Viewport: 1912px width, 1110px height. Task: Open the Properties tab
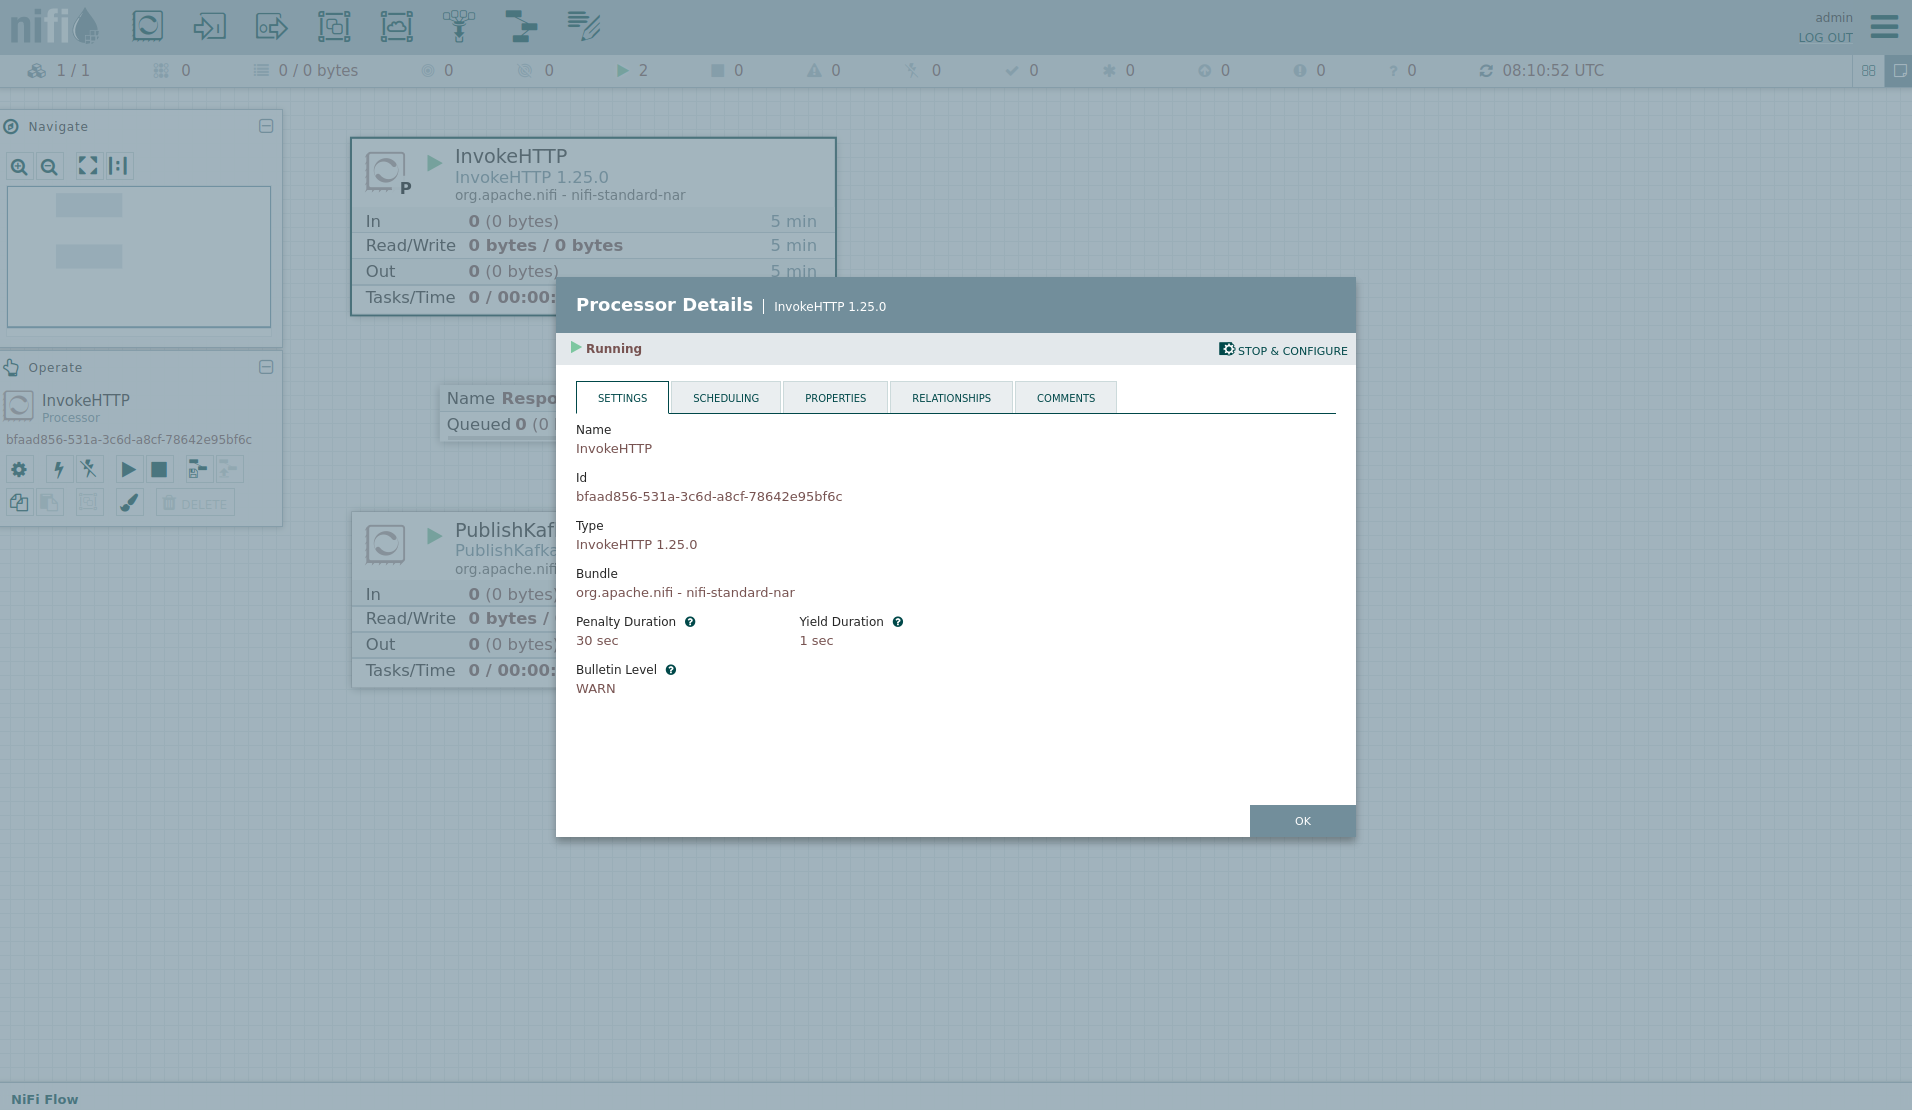pyautogui.click(x=835, y=398)
